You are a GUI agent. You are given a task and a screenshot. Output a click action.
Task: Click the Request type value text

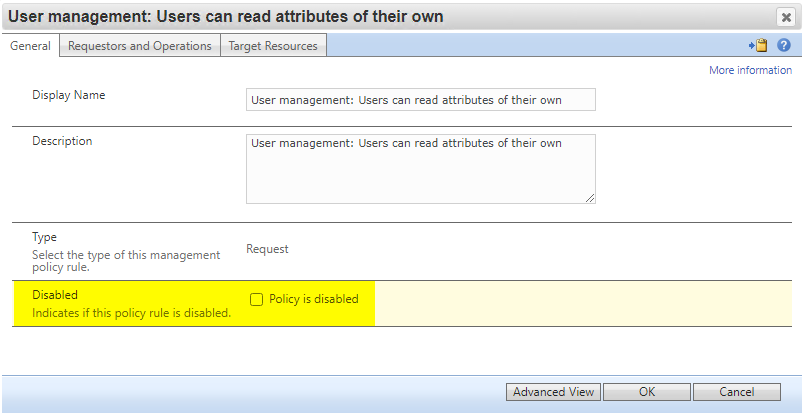(267, 249)
